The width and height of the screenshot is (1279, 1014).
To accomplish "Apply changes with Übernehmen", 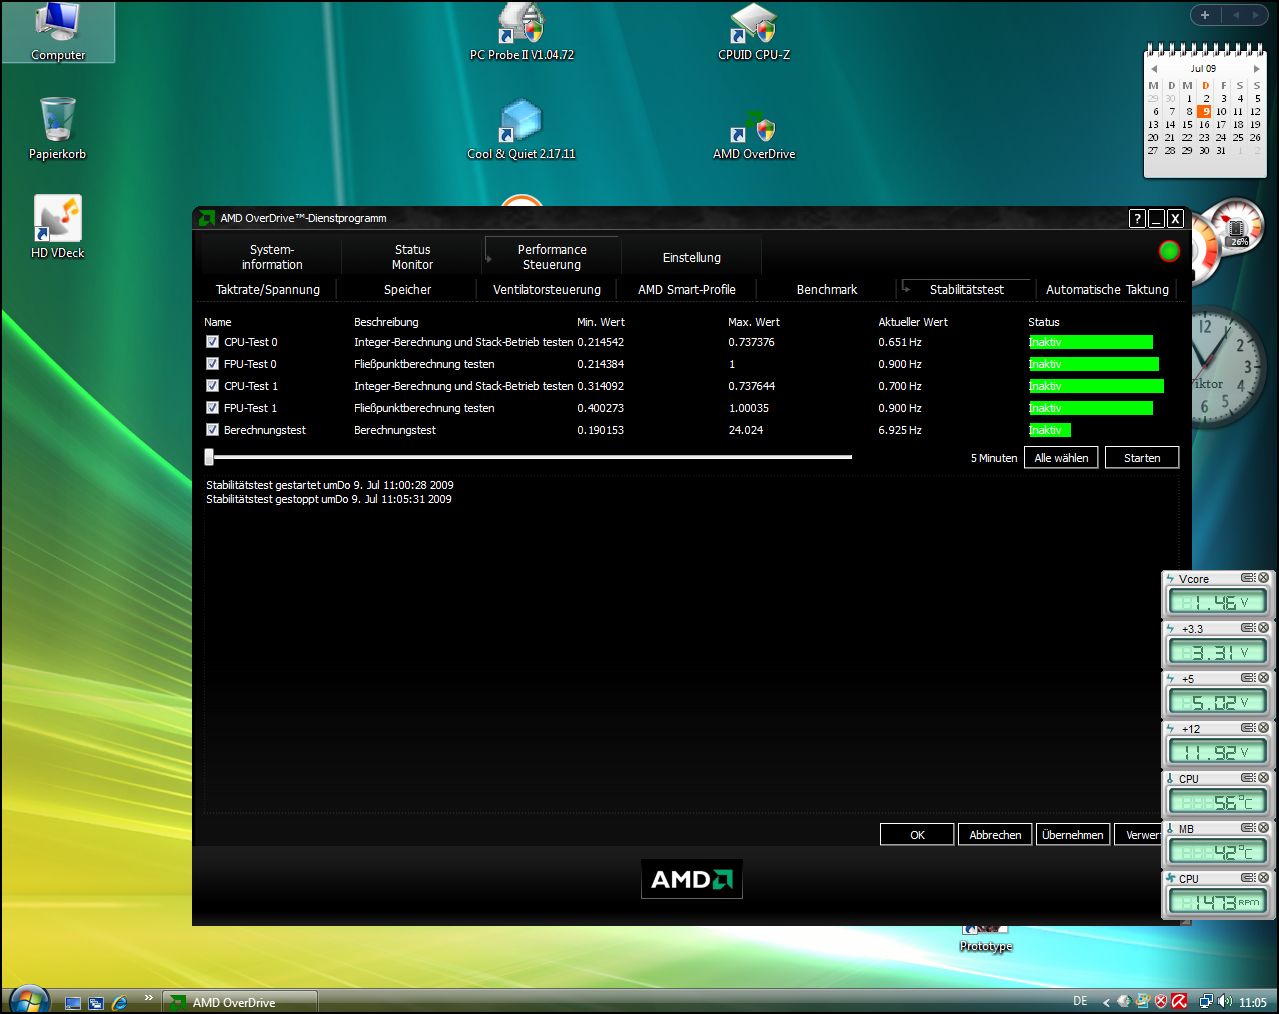I will [1073, 835].
